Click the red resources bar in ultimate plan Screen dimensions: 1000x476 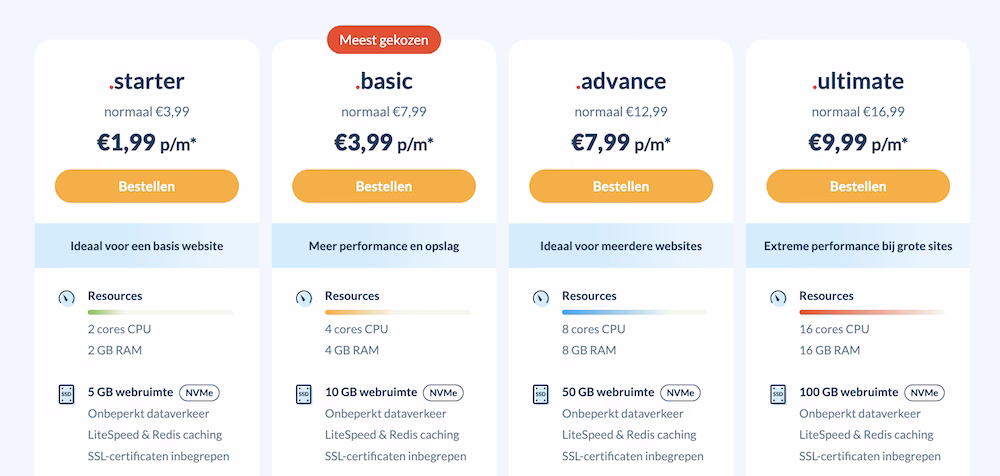[x=872, y=312]
